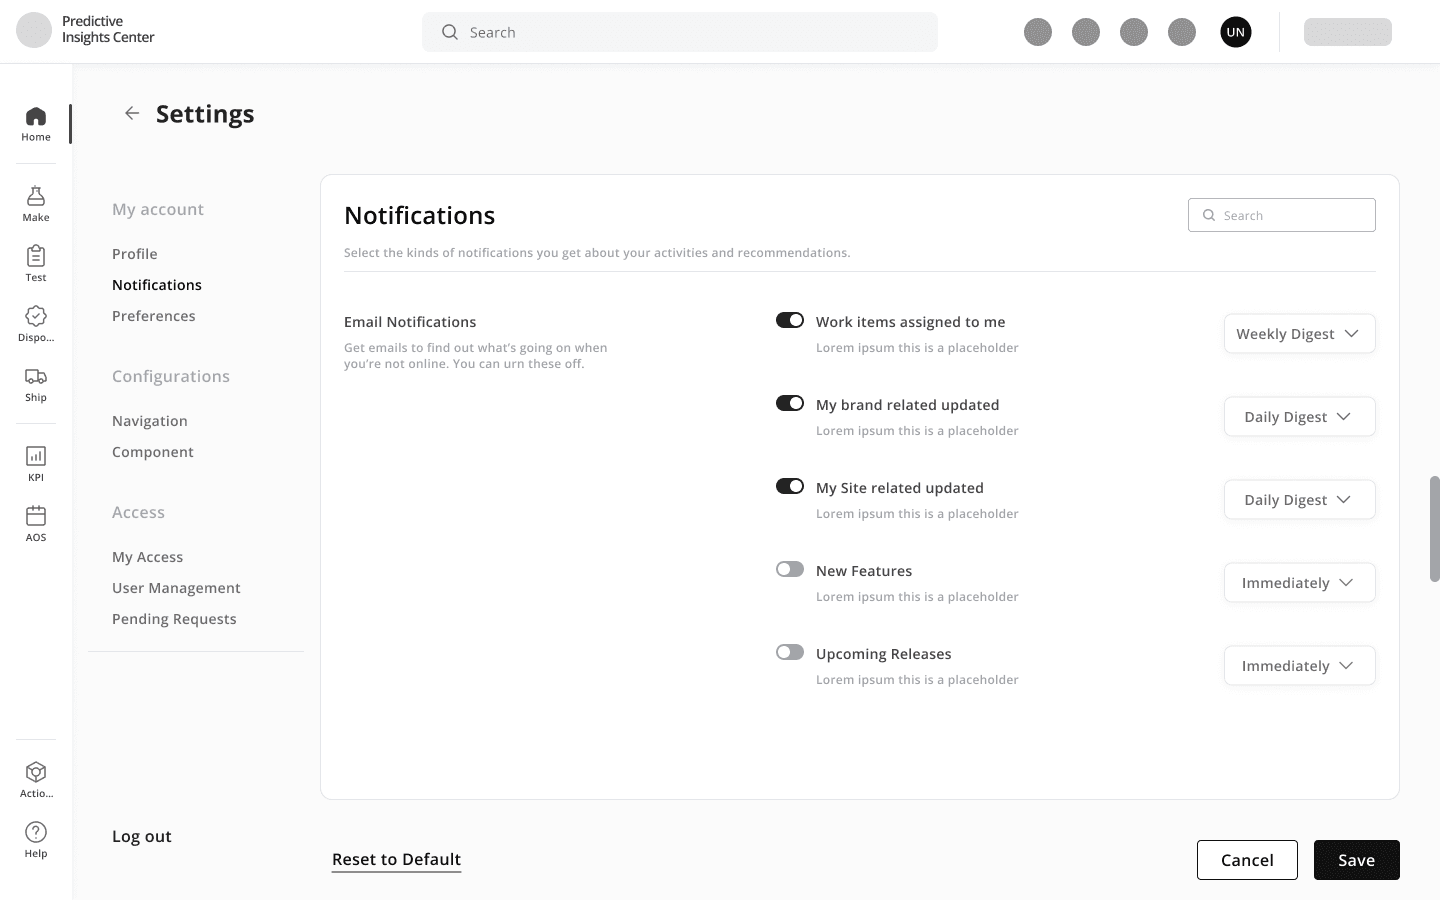The height and width of the screenshot is (900, 1440).
Task: Click the Notifications panel Search field
Action: [x=1282, y=215]
